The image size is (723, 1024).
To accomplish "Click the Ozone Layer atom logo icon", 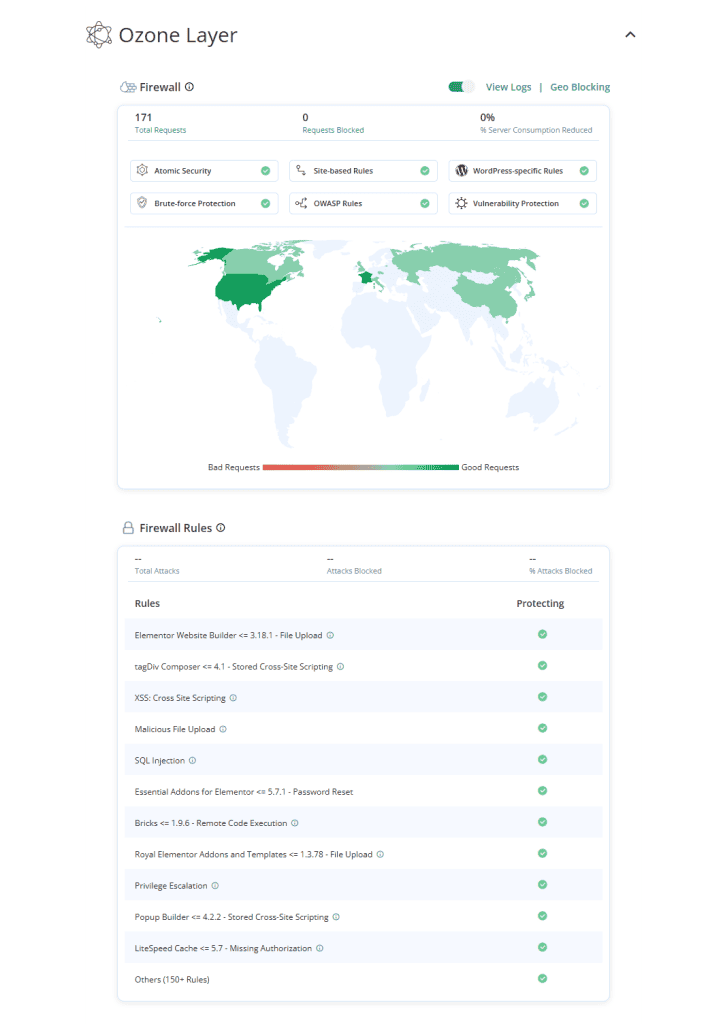I will click(x=99, y=35).
